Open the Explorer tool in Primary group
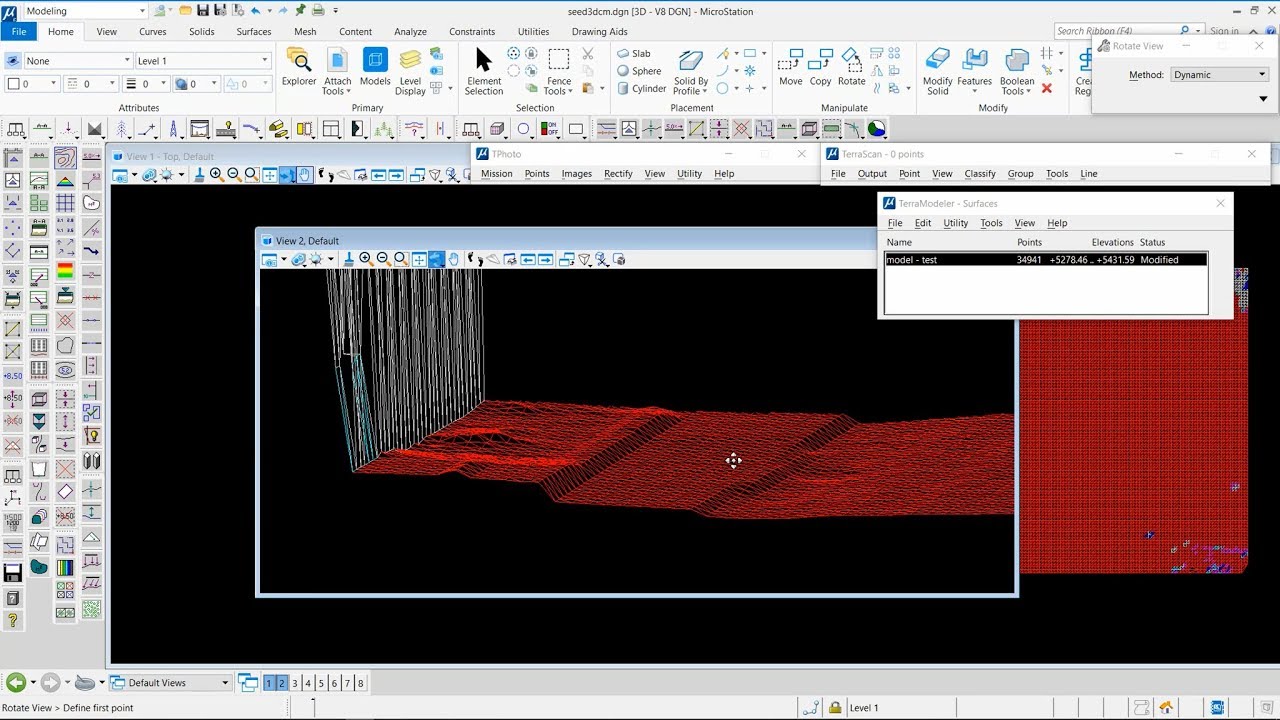 tap(299, 67)
